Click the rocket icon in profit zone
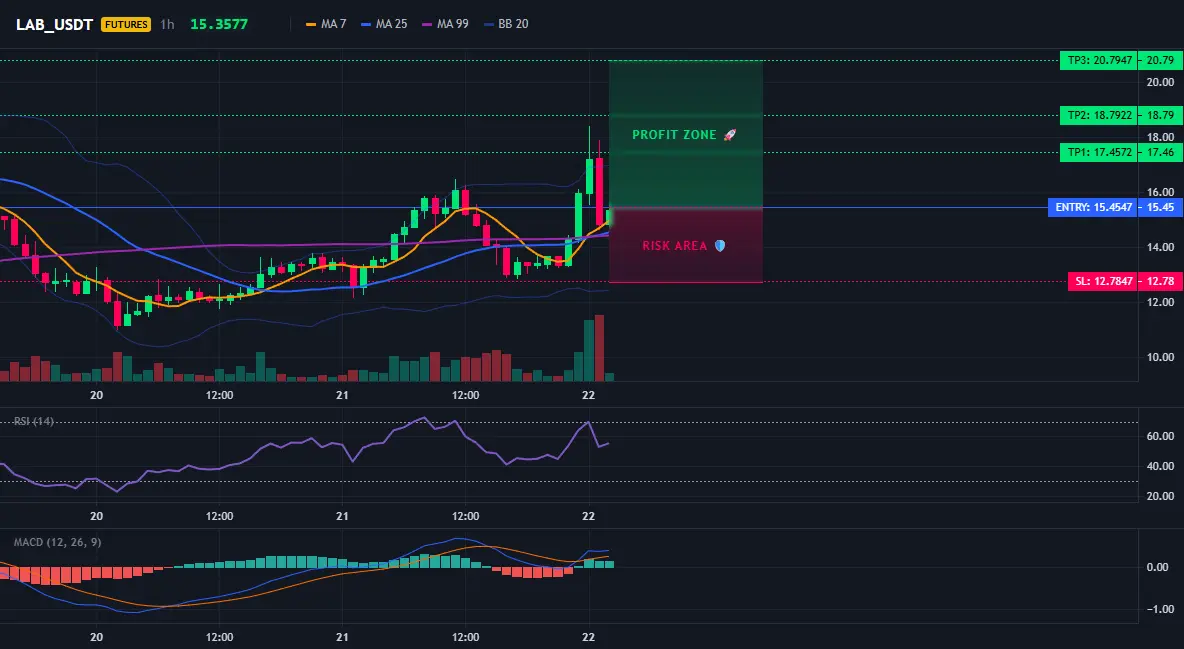Image resolution: width=1184 pixels, height=649 pixels. (729, 134)
